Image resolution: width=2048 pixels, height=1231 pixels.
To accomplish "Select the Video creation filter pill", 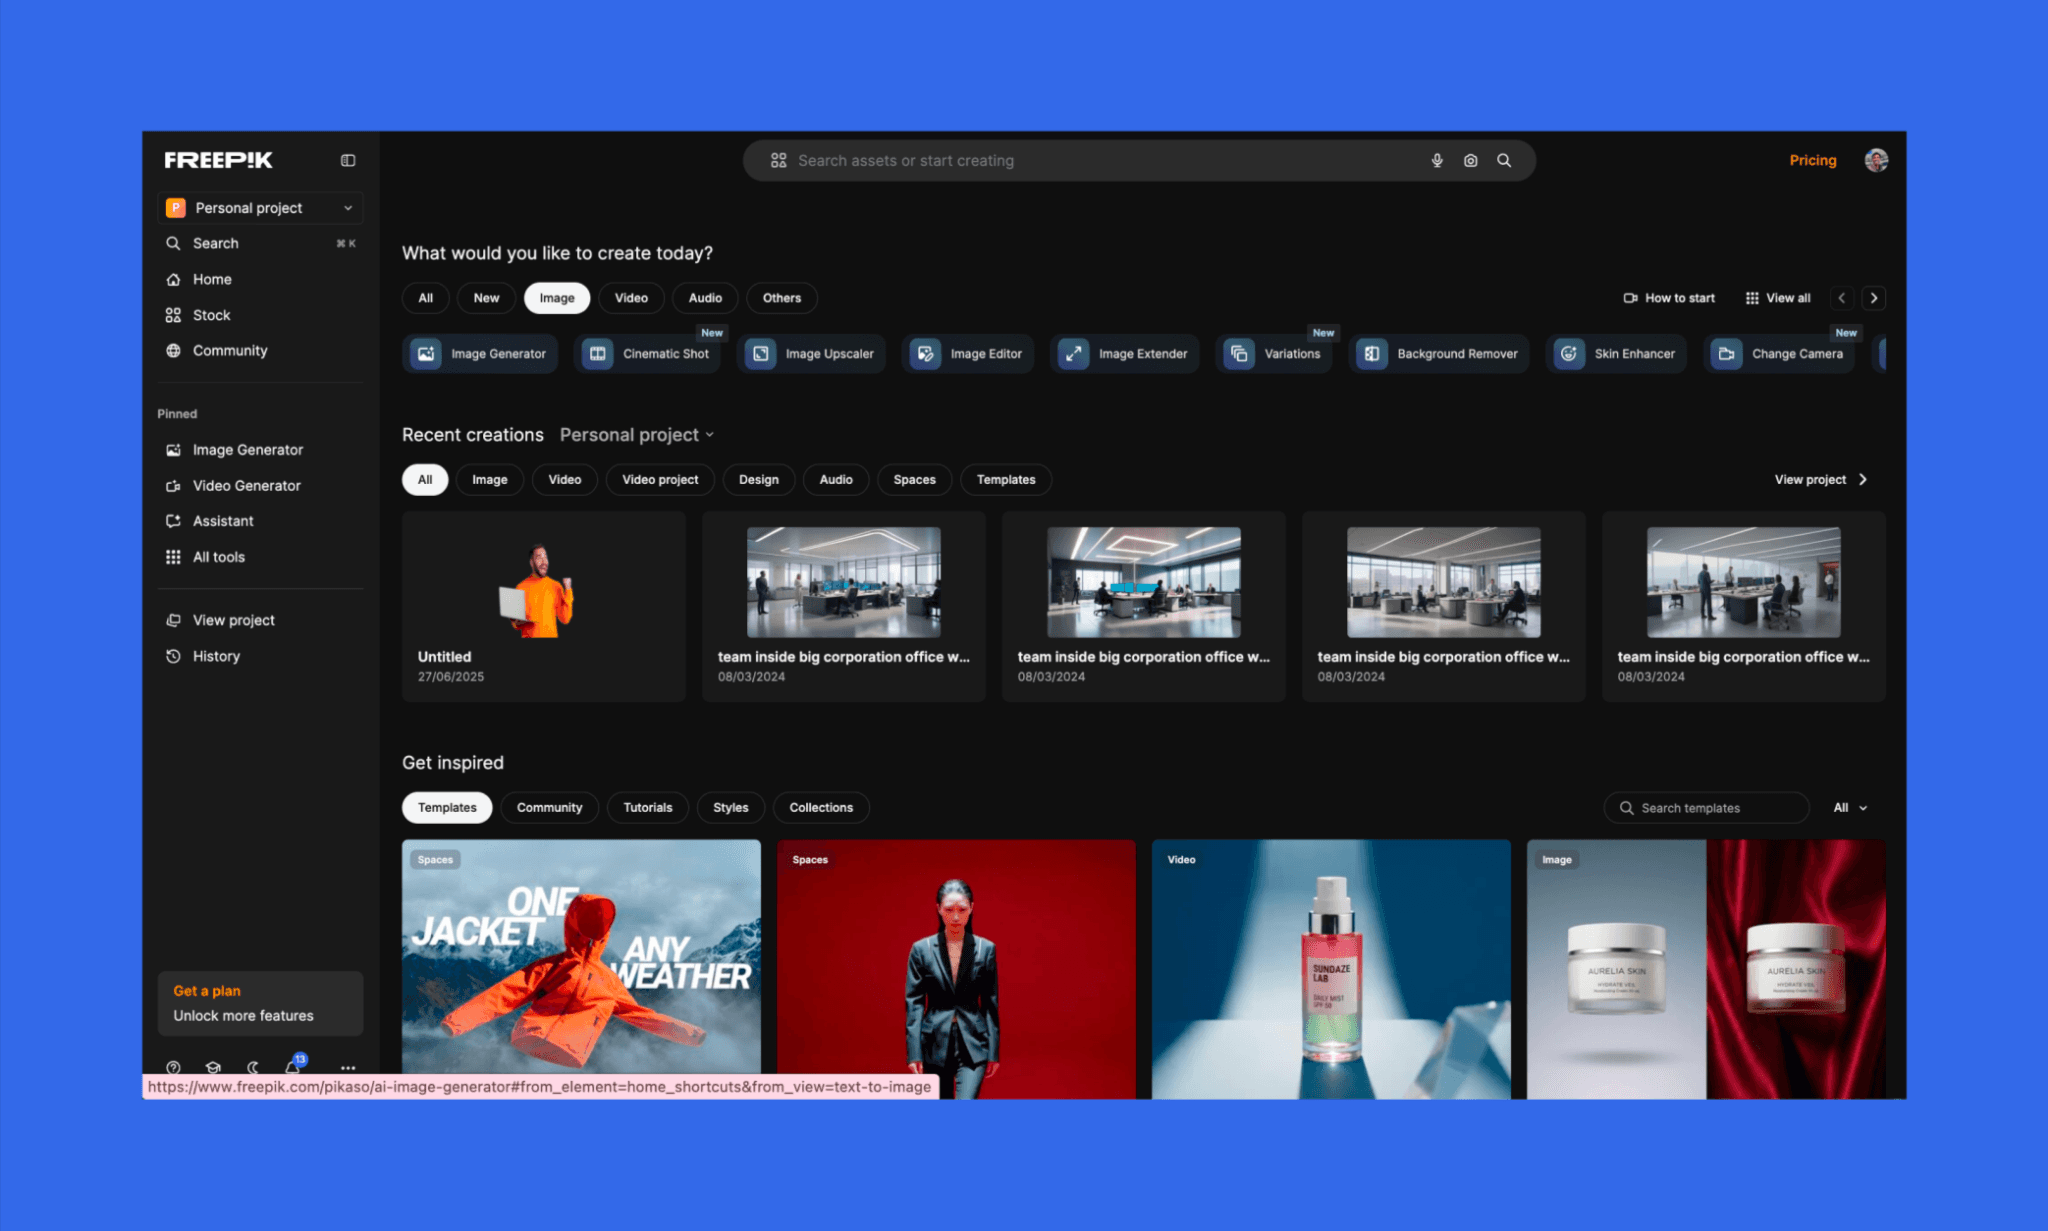I will coord(631,298).
